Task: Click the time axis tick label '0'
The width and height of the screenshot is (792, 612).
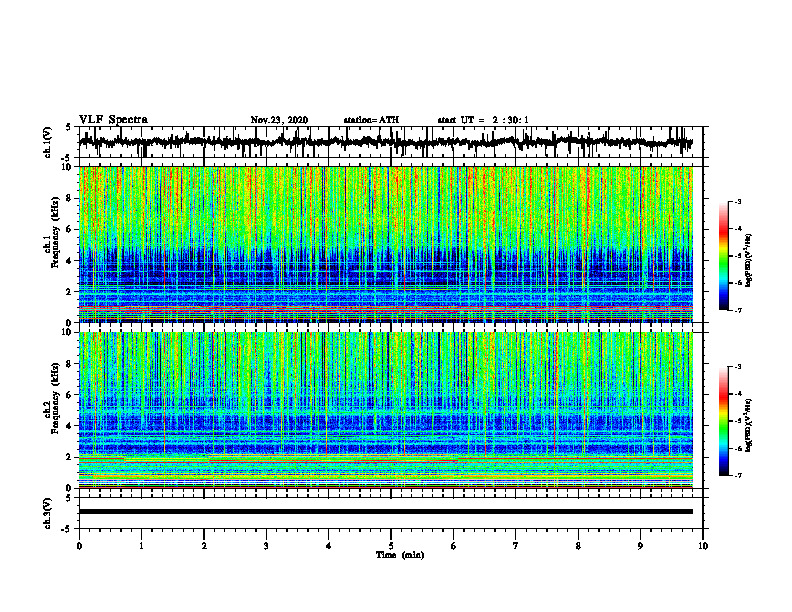Action: [79, 546]
